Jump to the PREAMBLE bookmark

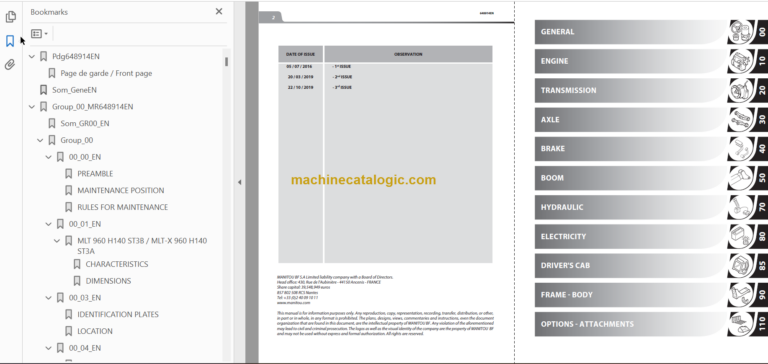tap(95, 173)
